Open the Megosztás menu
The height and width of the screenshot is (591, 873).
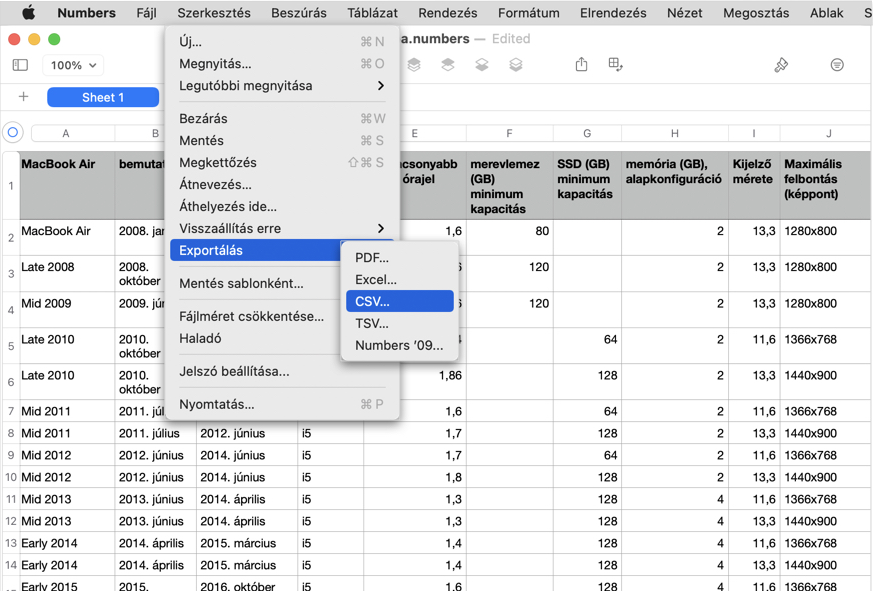756,12
